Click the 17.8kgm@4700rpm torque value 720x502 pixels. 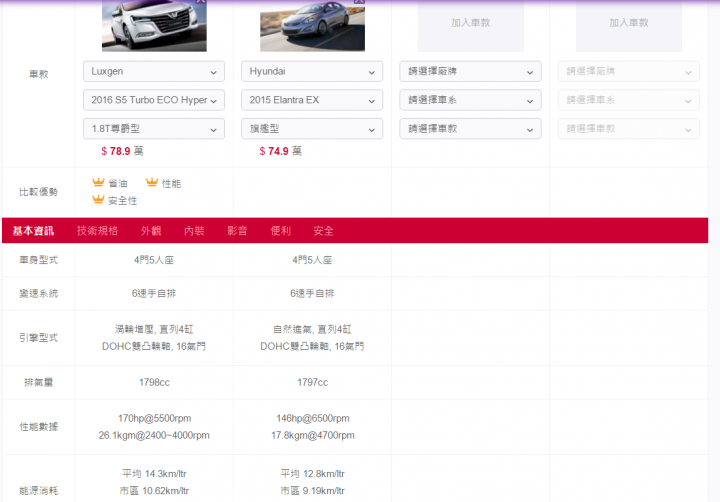click(313, 435)
